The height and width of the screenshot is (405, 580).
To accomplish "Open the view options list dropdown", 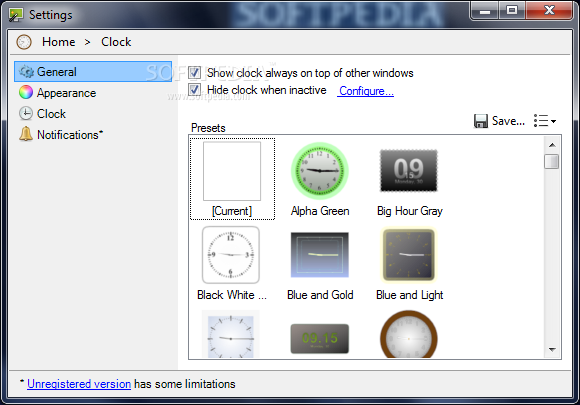I will [x=544, y=121].
